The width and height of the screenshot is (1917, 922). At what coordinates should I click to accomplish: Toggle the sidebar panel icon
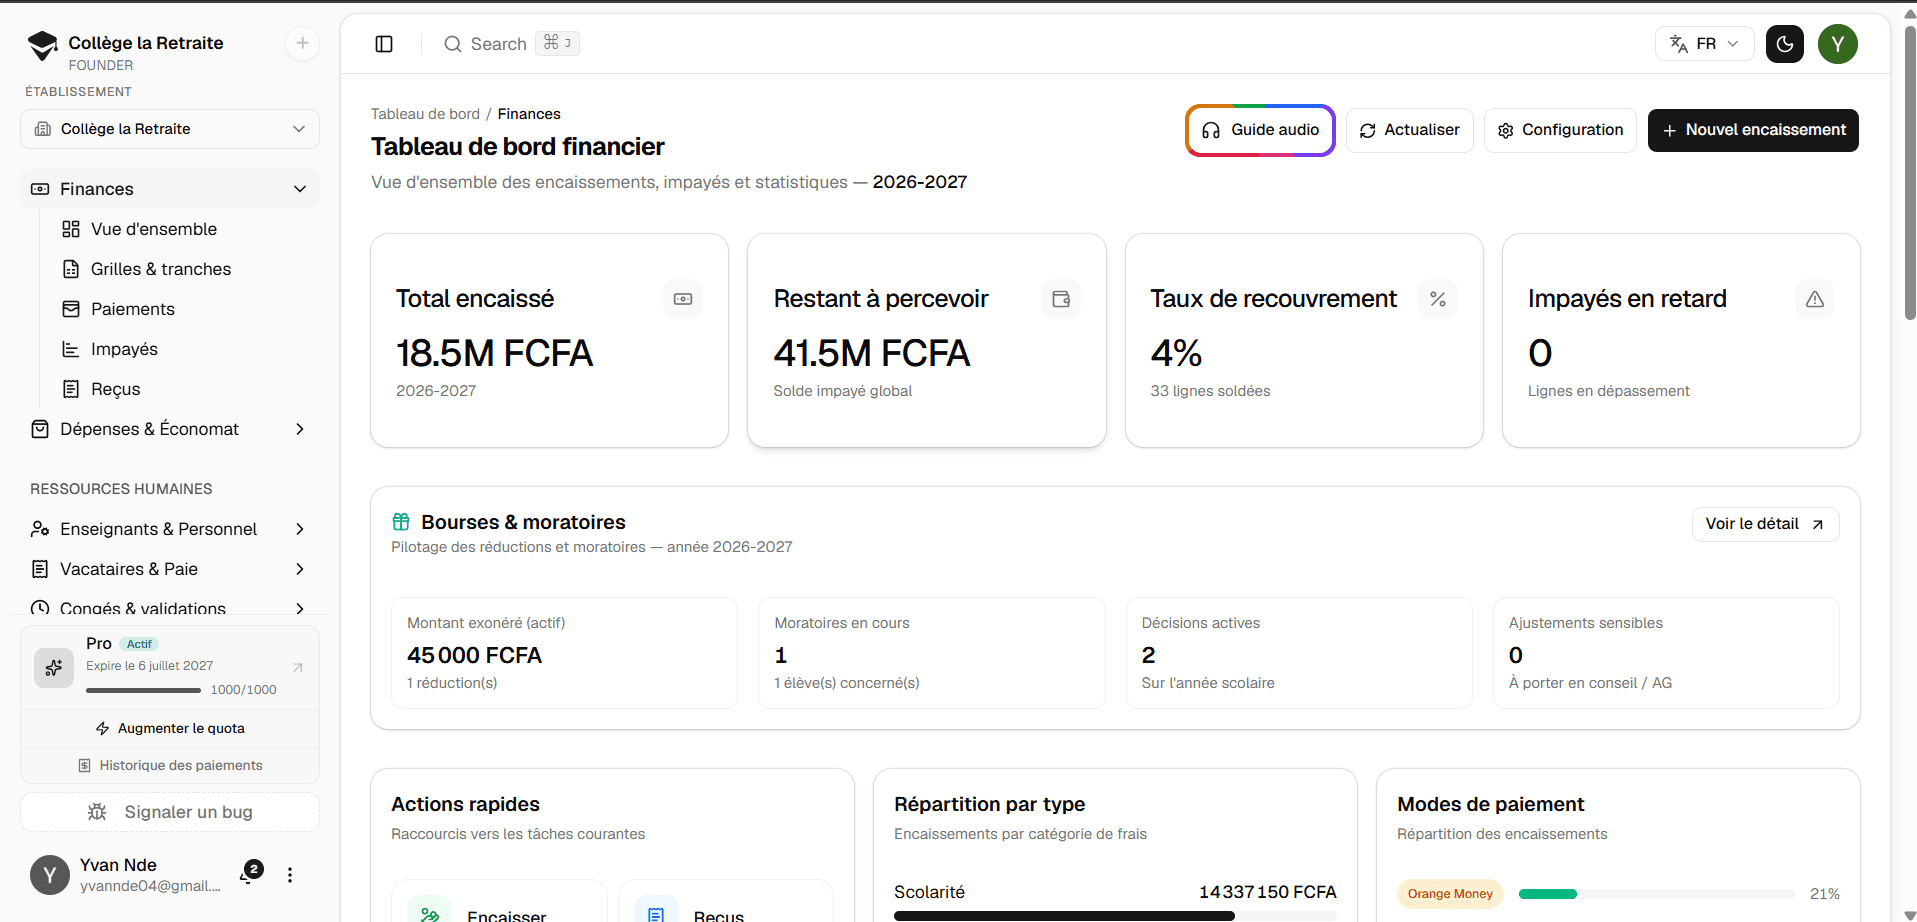(x=384, y=44)
